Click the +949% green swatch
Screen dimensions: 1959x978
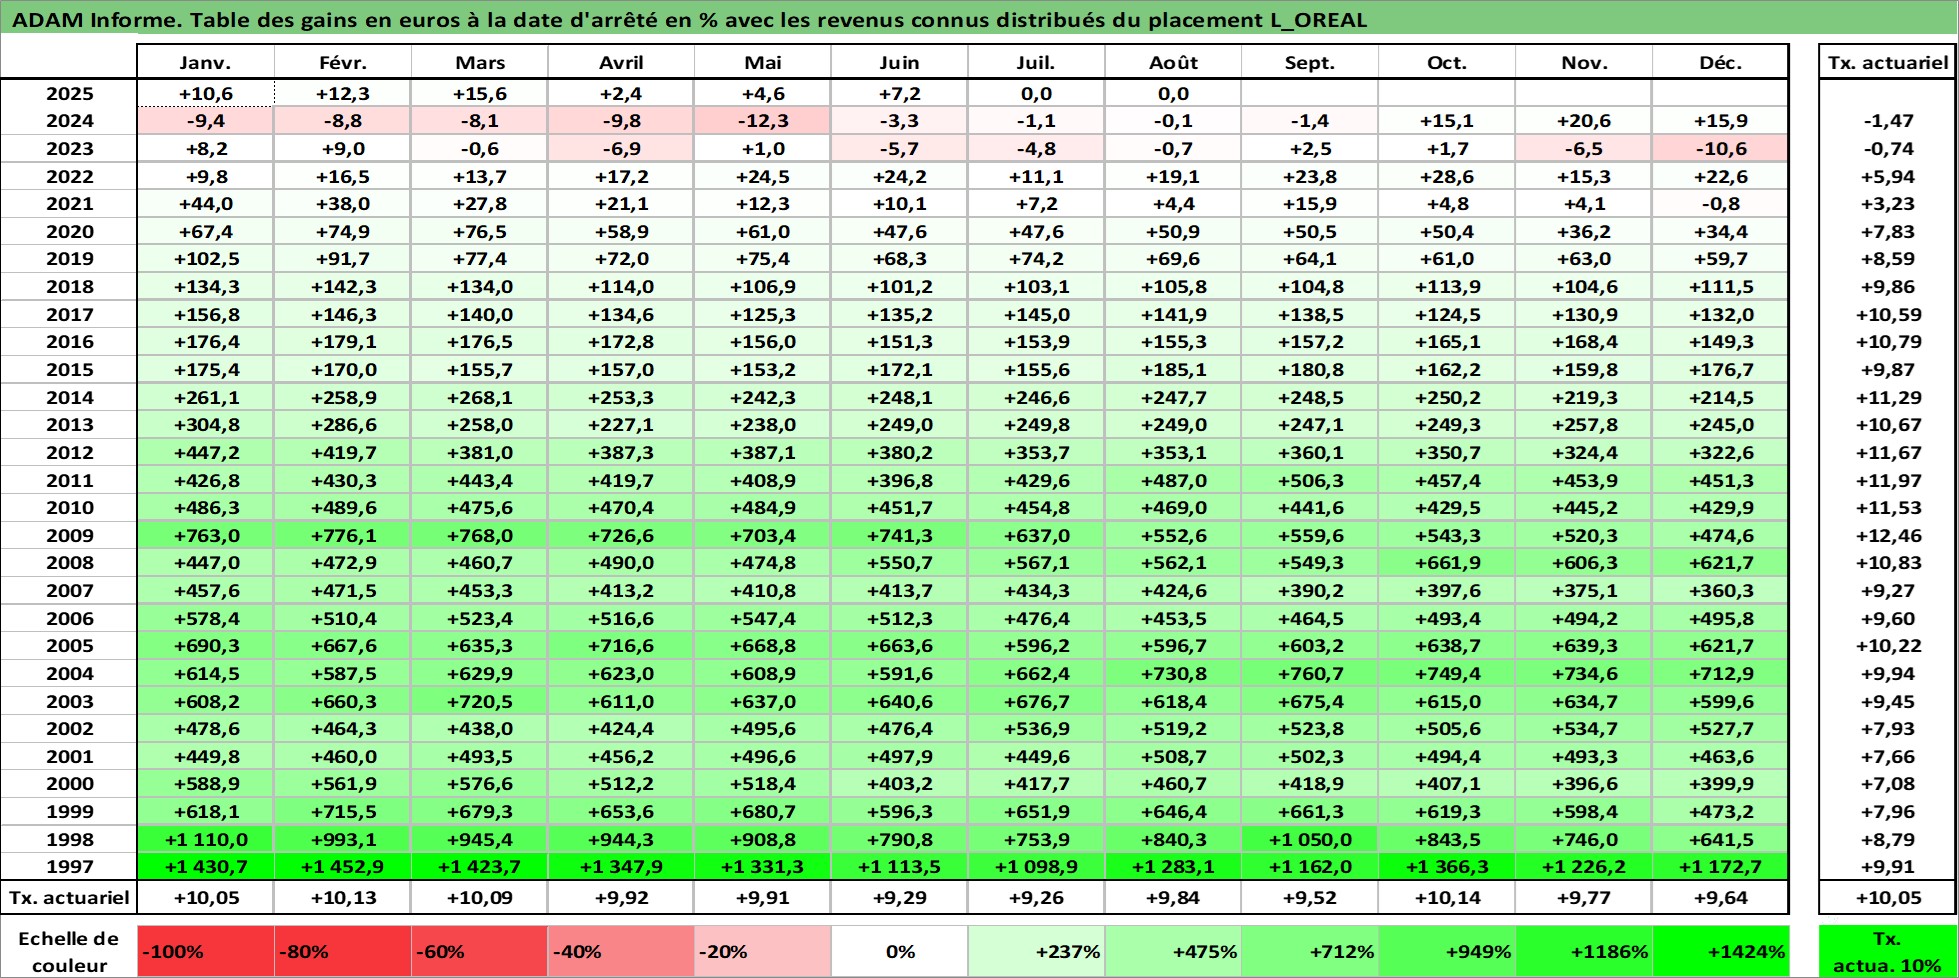1447,952
